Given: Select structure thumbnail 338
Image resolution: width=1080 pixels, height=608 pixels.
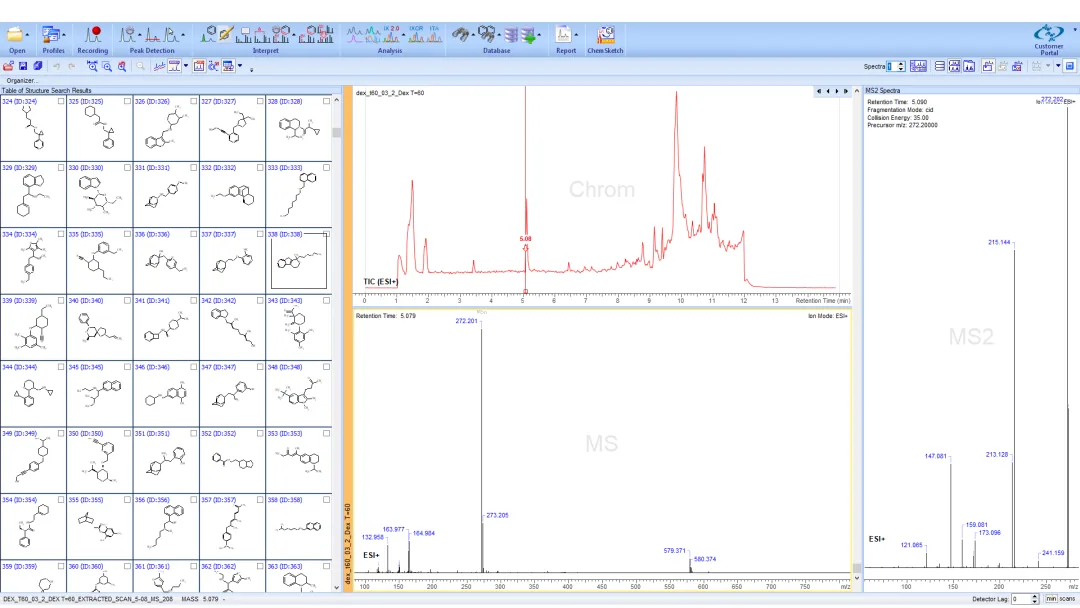Looking at the screenshot, I should (299, 261).
